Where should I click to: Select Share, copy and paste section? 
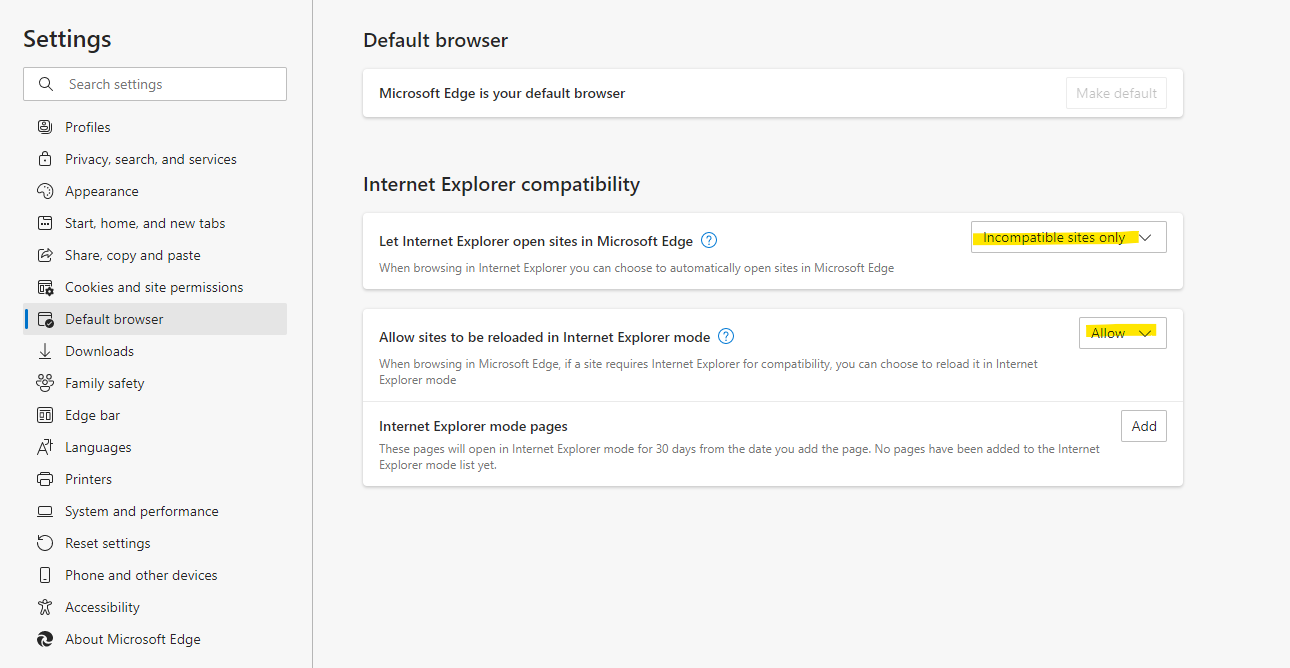click(155, 255)
